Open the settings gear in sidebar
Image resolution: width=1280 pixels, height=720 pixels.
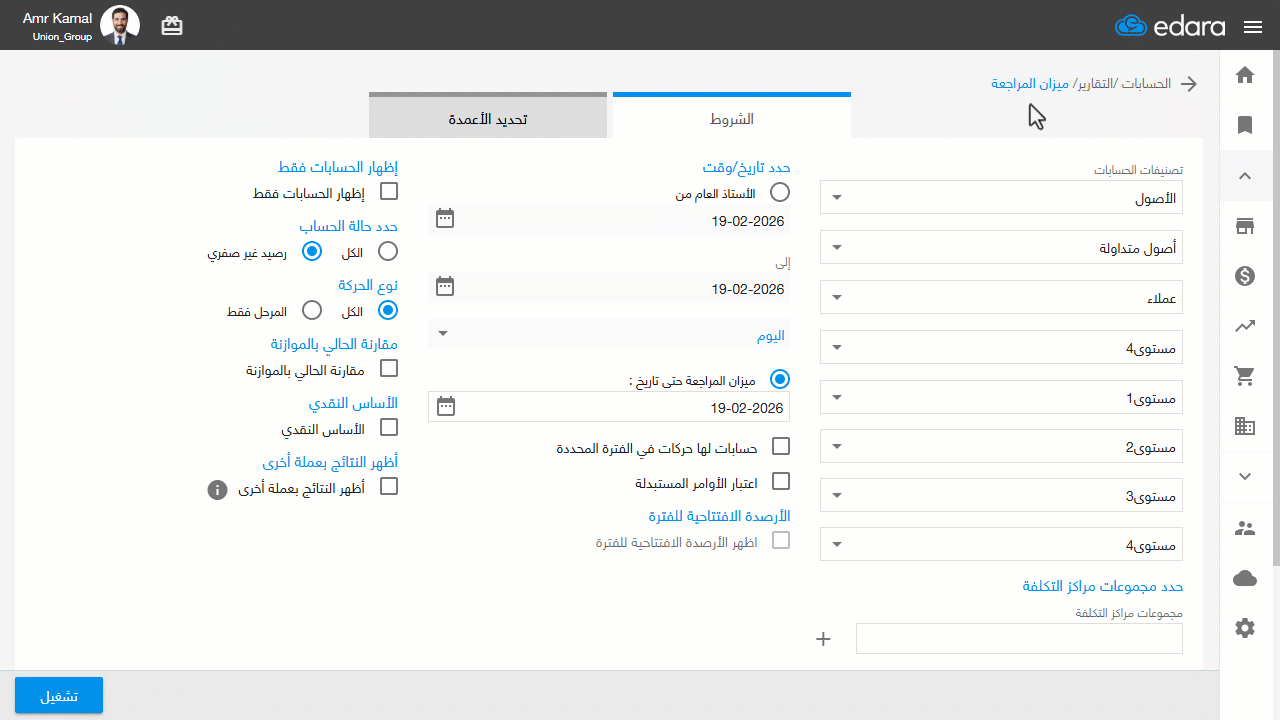tap(1245, 628)
